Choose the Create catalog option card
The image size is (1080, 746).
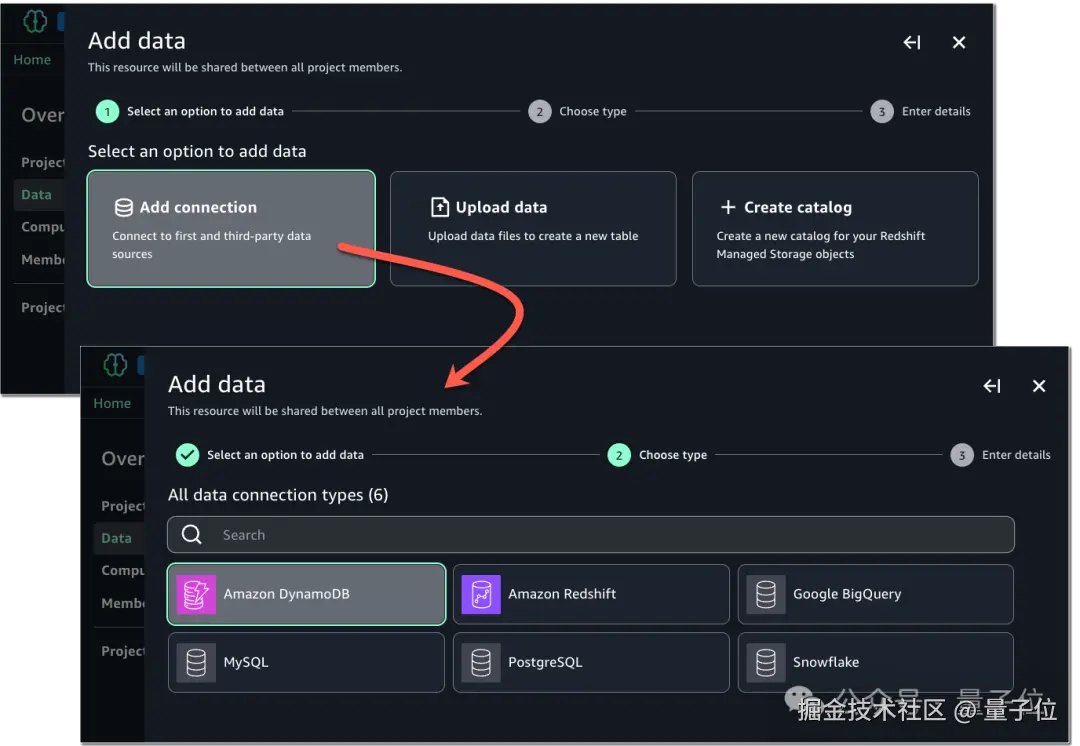point(835,229)
